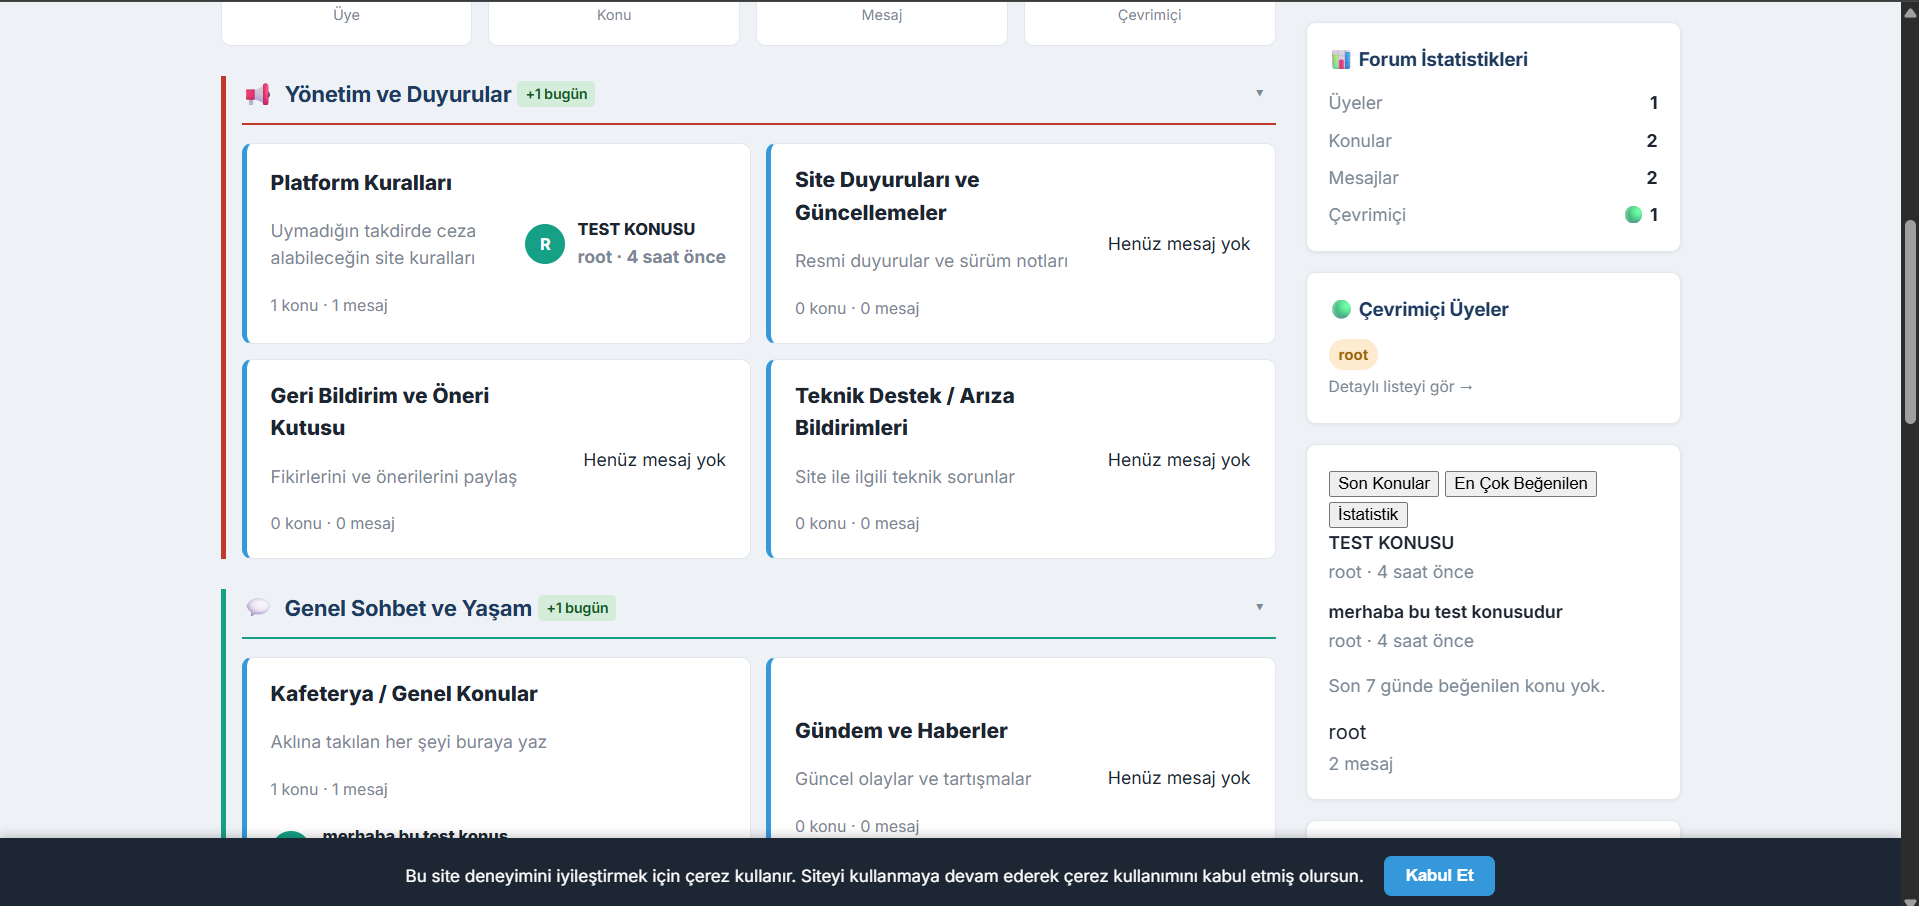1919x906 pixels.
Task: Click the Üyeler row in forum statistics
Action: coord(1493,103)
